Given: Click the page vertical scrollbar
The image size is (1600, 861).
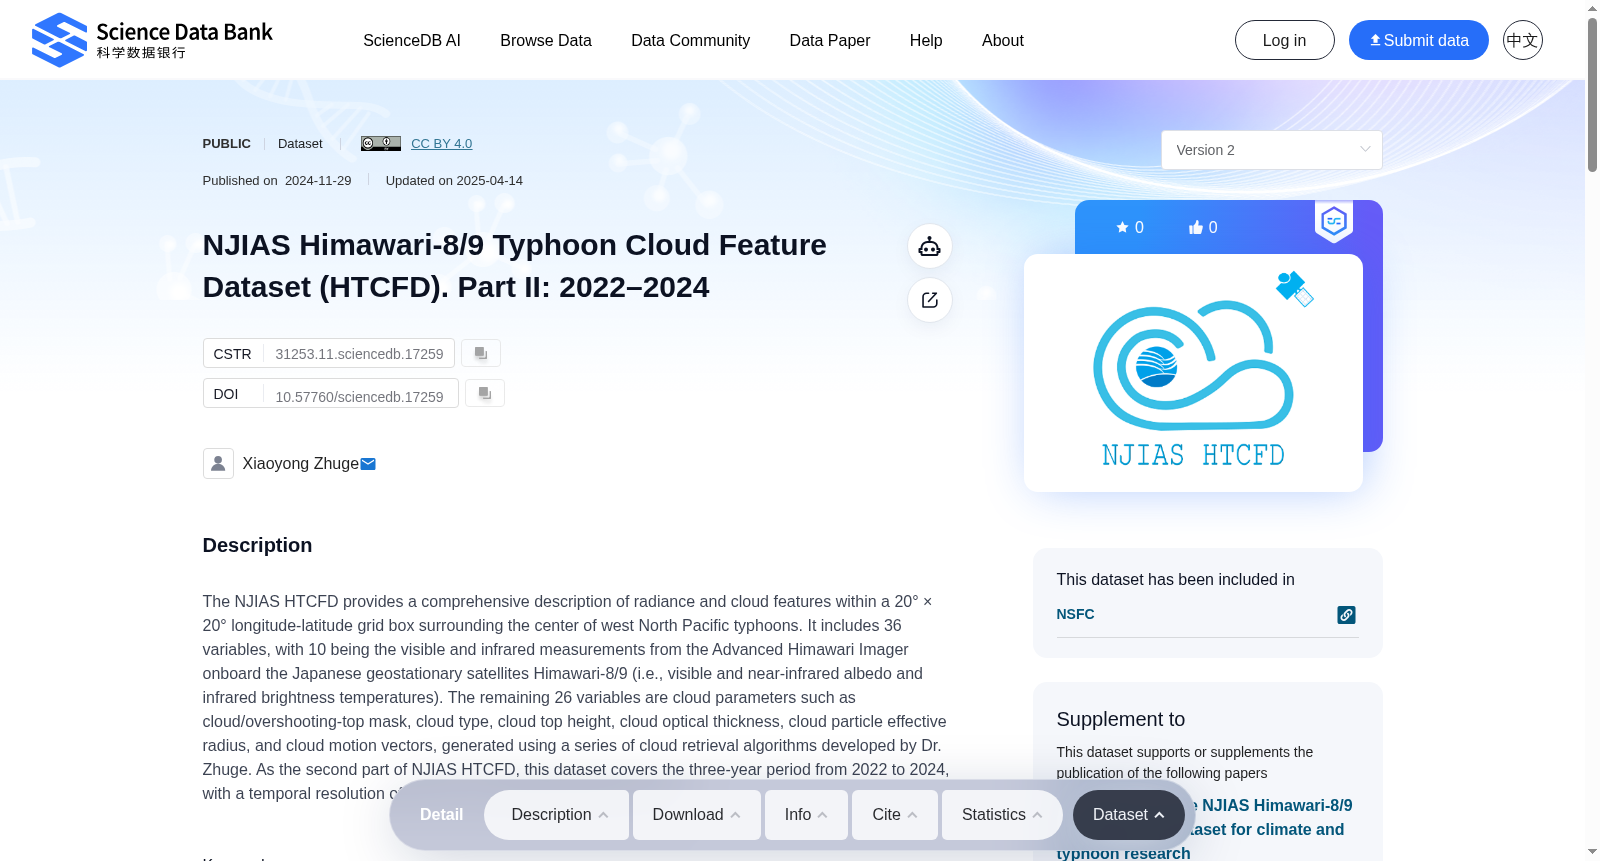Looking at the screenshot, I should pos(1592,95).
